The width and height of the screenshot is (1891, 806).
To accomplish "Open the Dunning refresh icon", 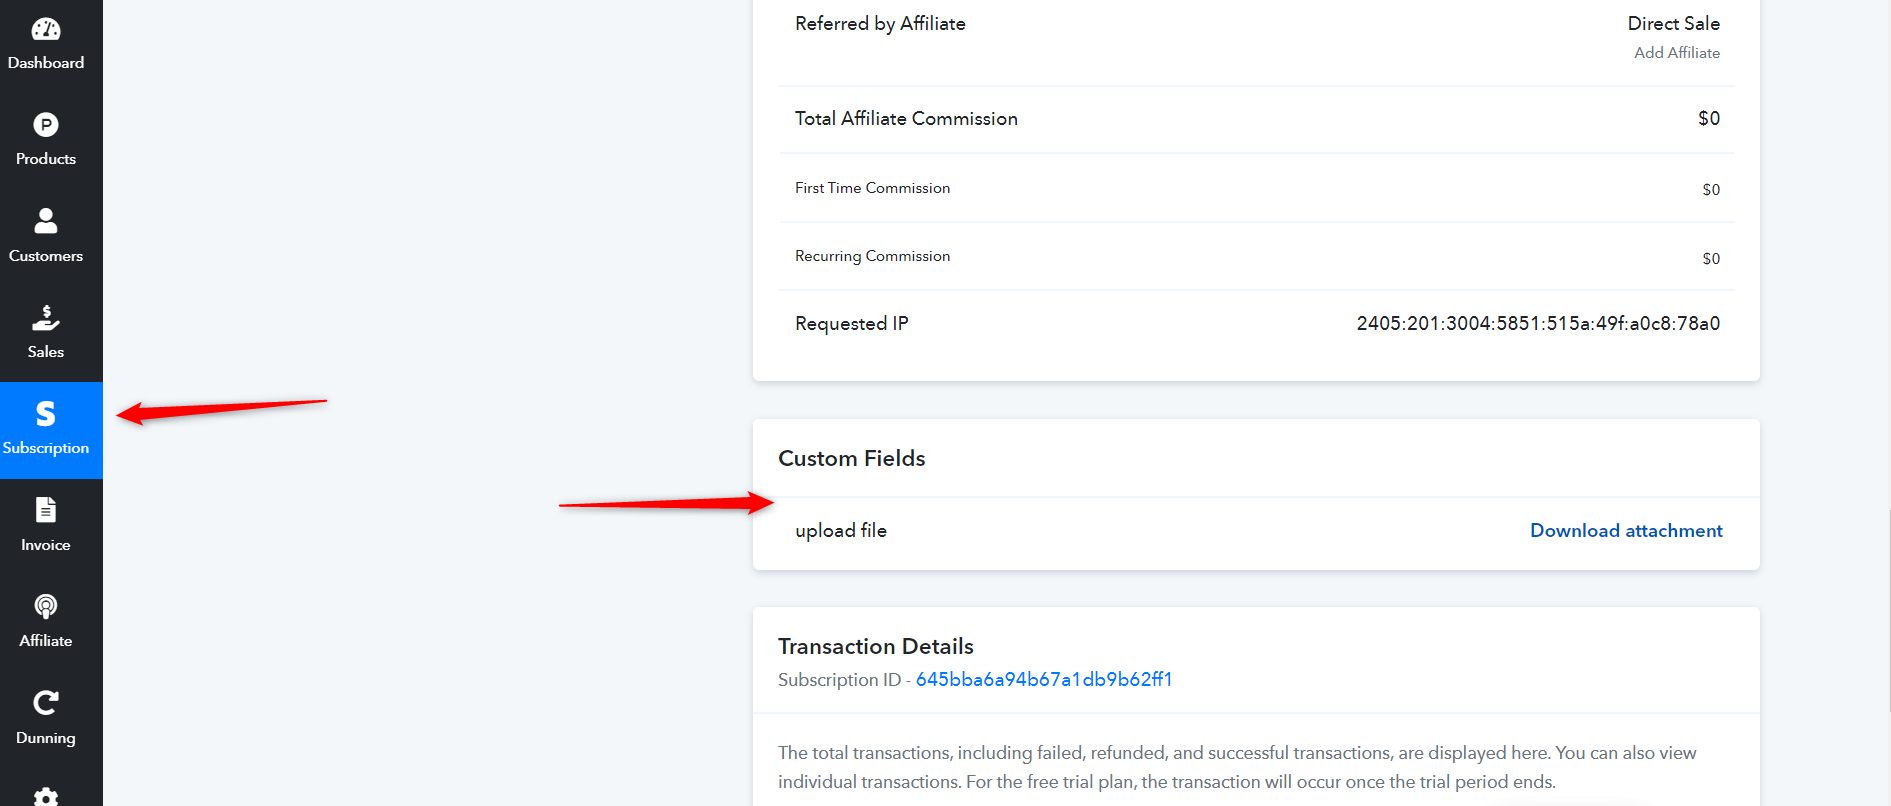I will point(46,703).
